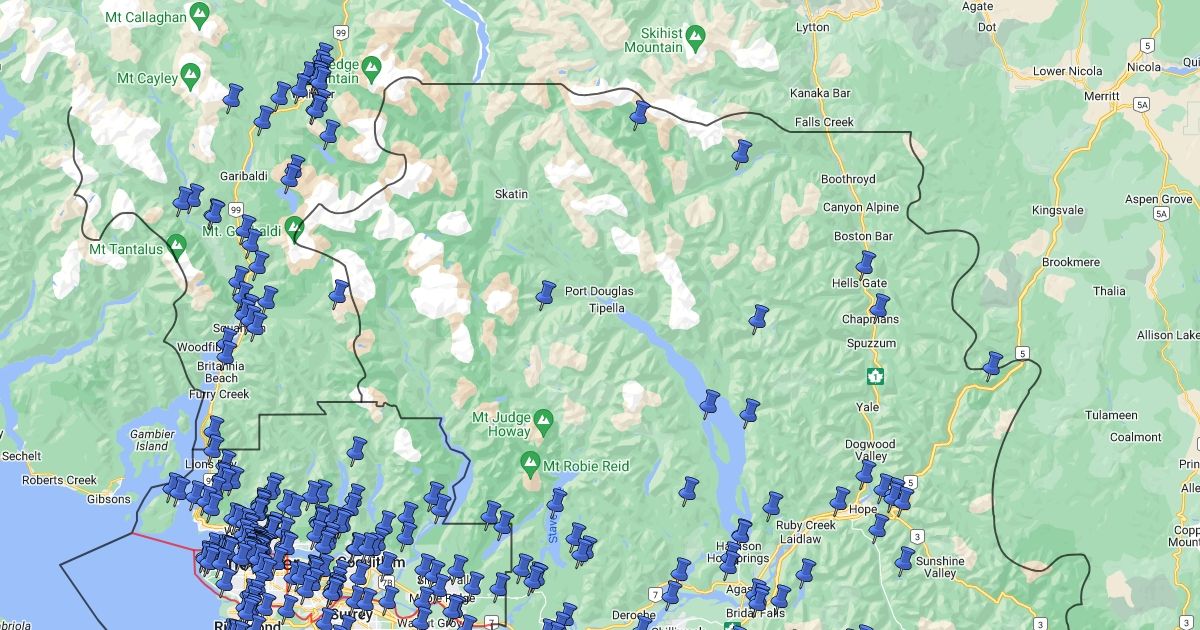The width and height of the screenshot is (1200, 630).
Task: Click the Lytton town label
Action: pyautogui.click(x=813, y=27)
